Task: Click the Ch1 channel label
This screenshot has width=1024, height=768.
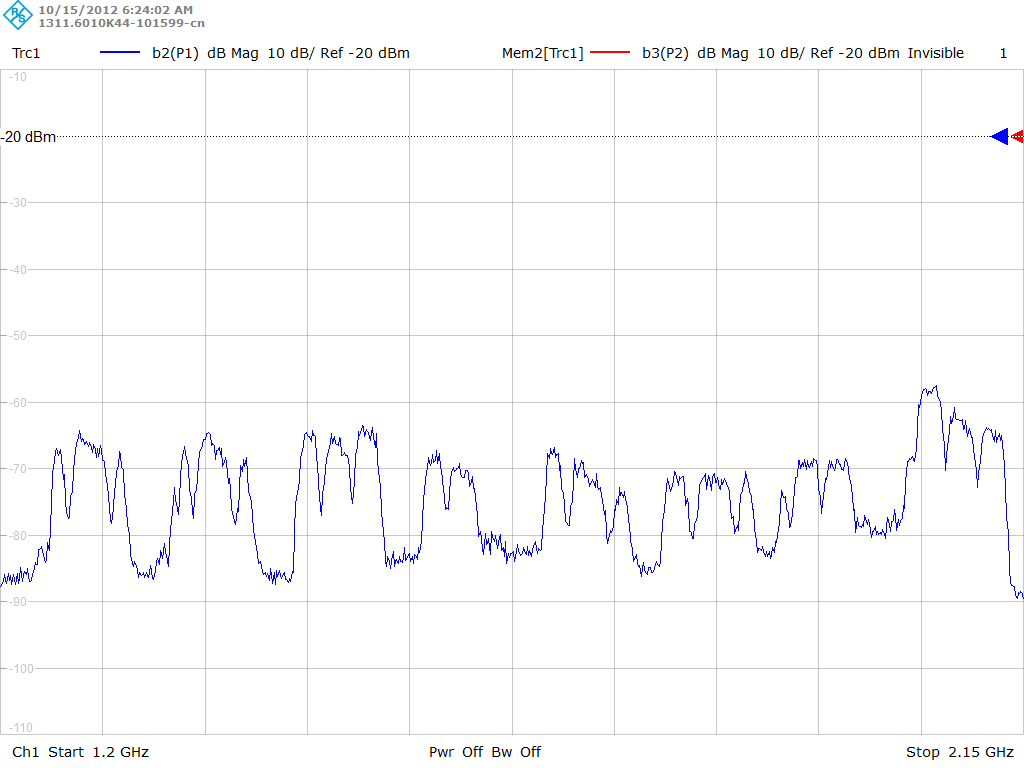Action: click(x=25, y=752)
